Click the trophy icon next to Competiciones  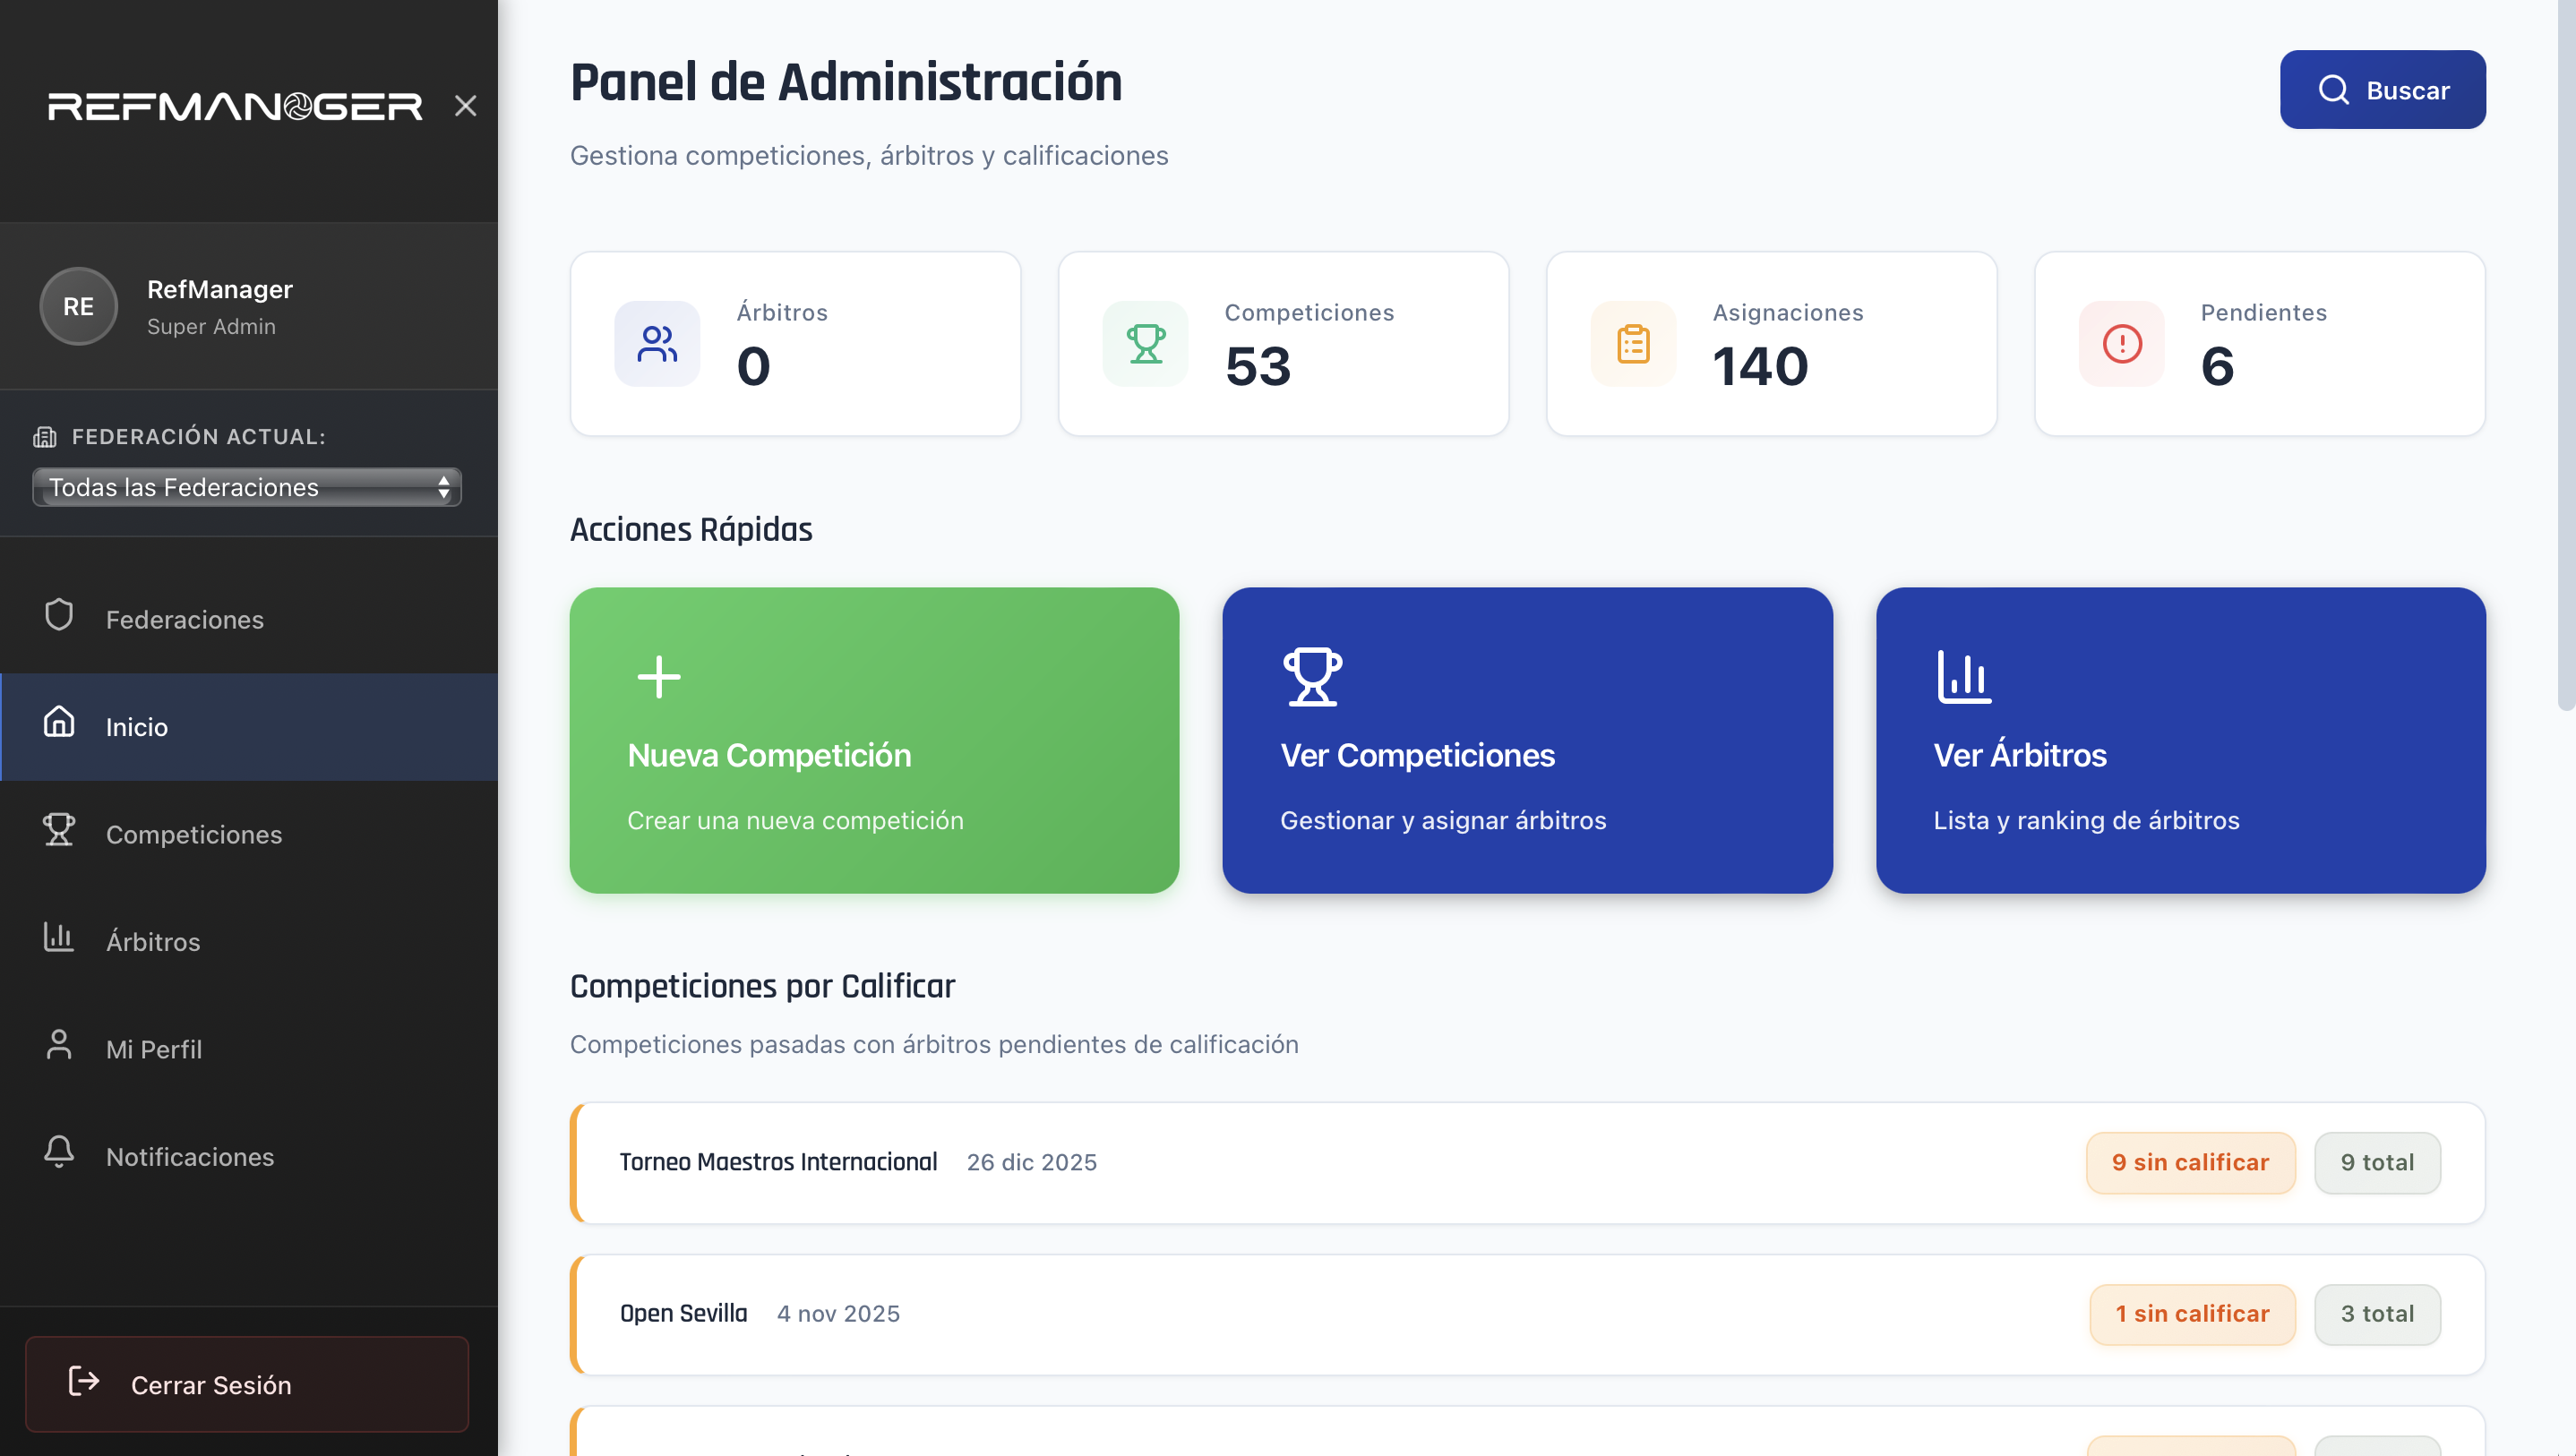[59, 832]
